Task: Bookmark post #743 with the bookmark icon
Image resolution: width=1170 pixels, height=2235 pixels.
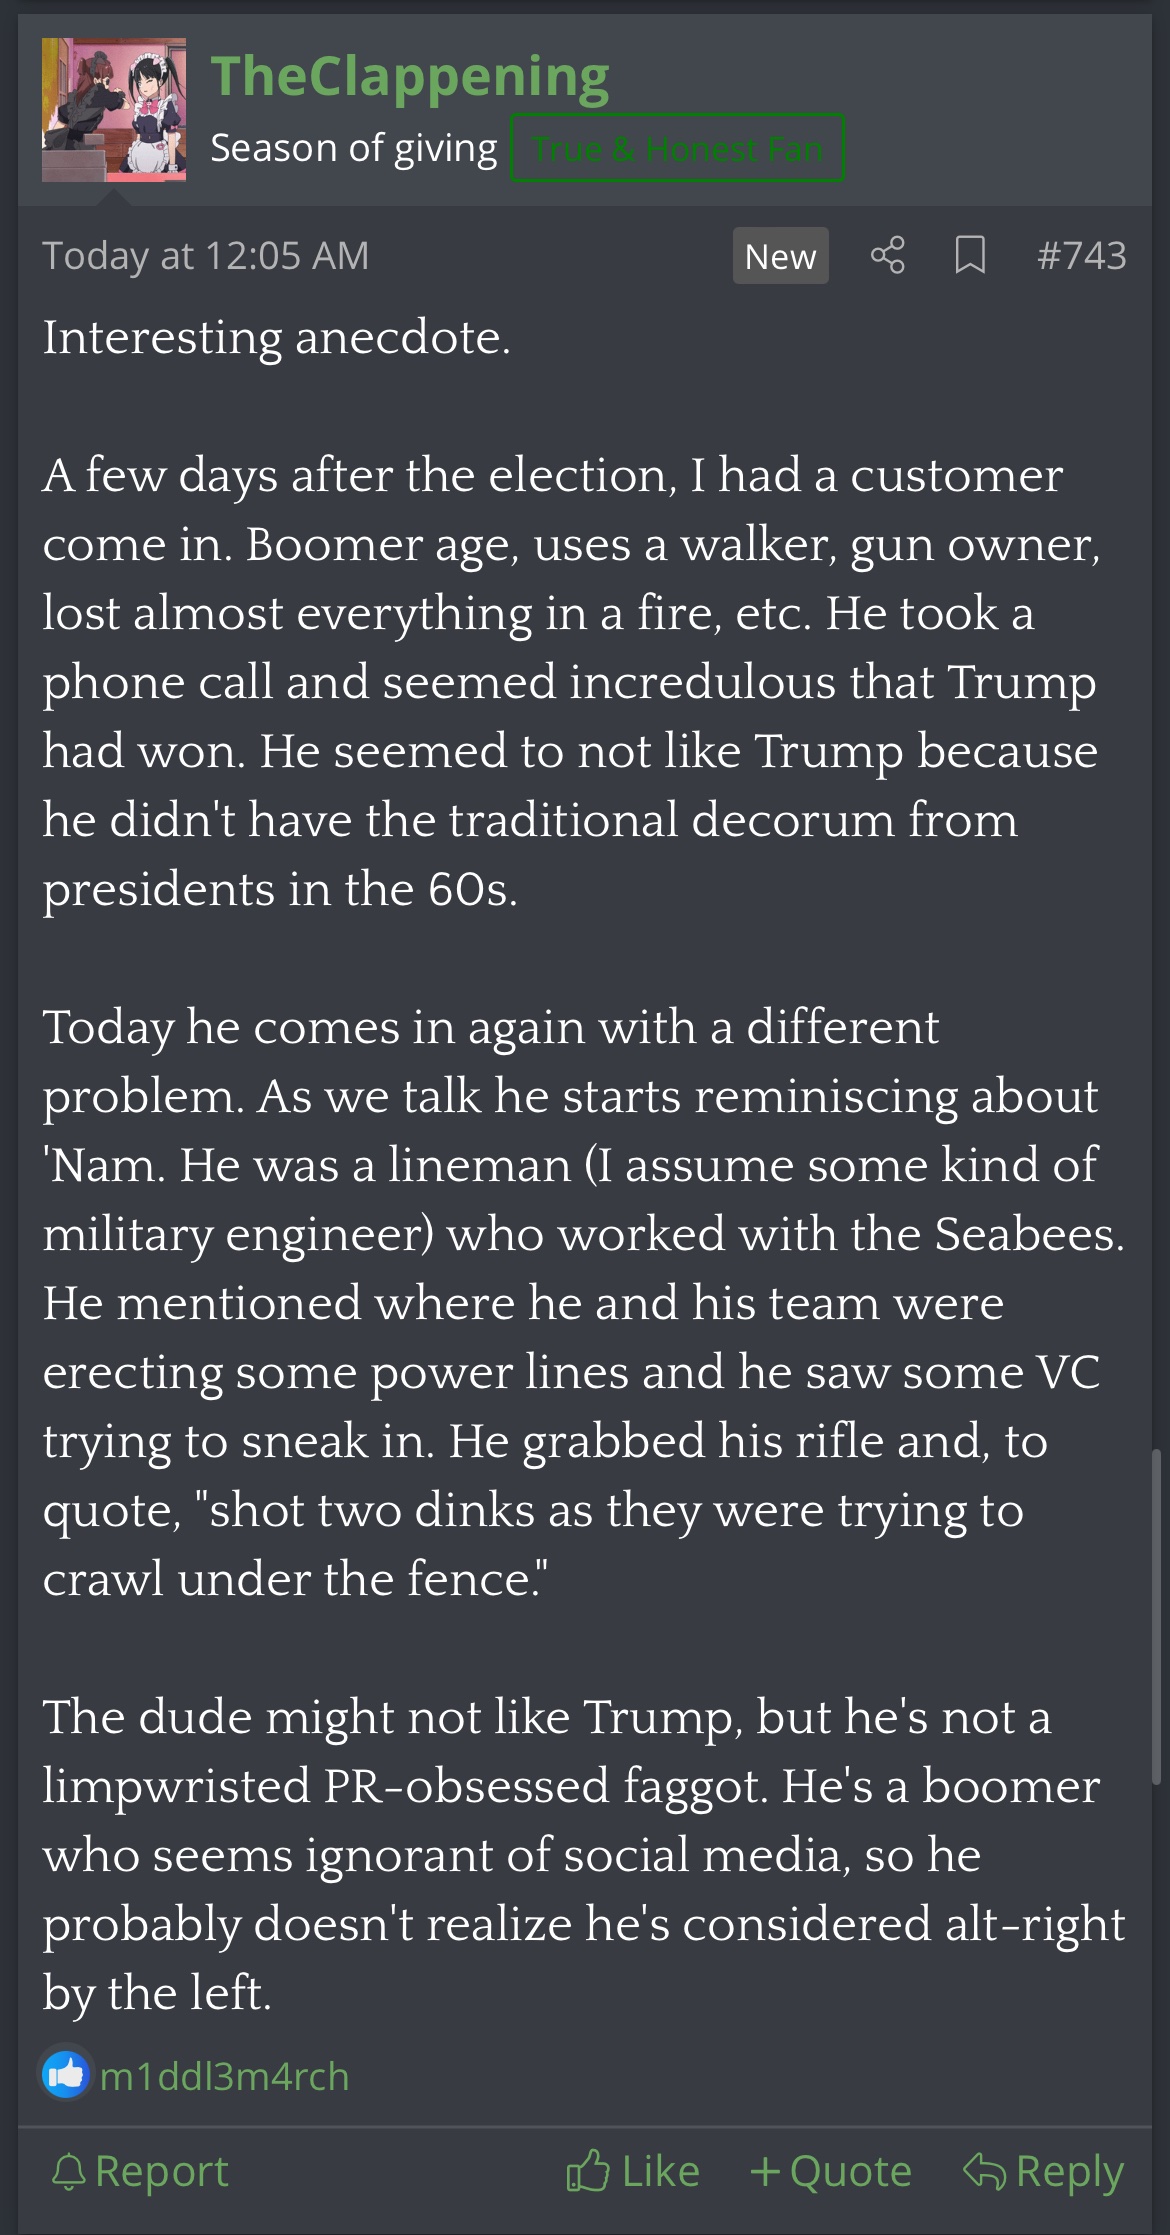Action: 969,255
